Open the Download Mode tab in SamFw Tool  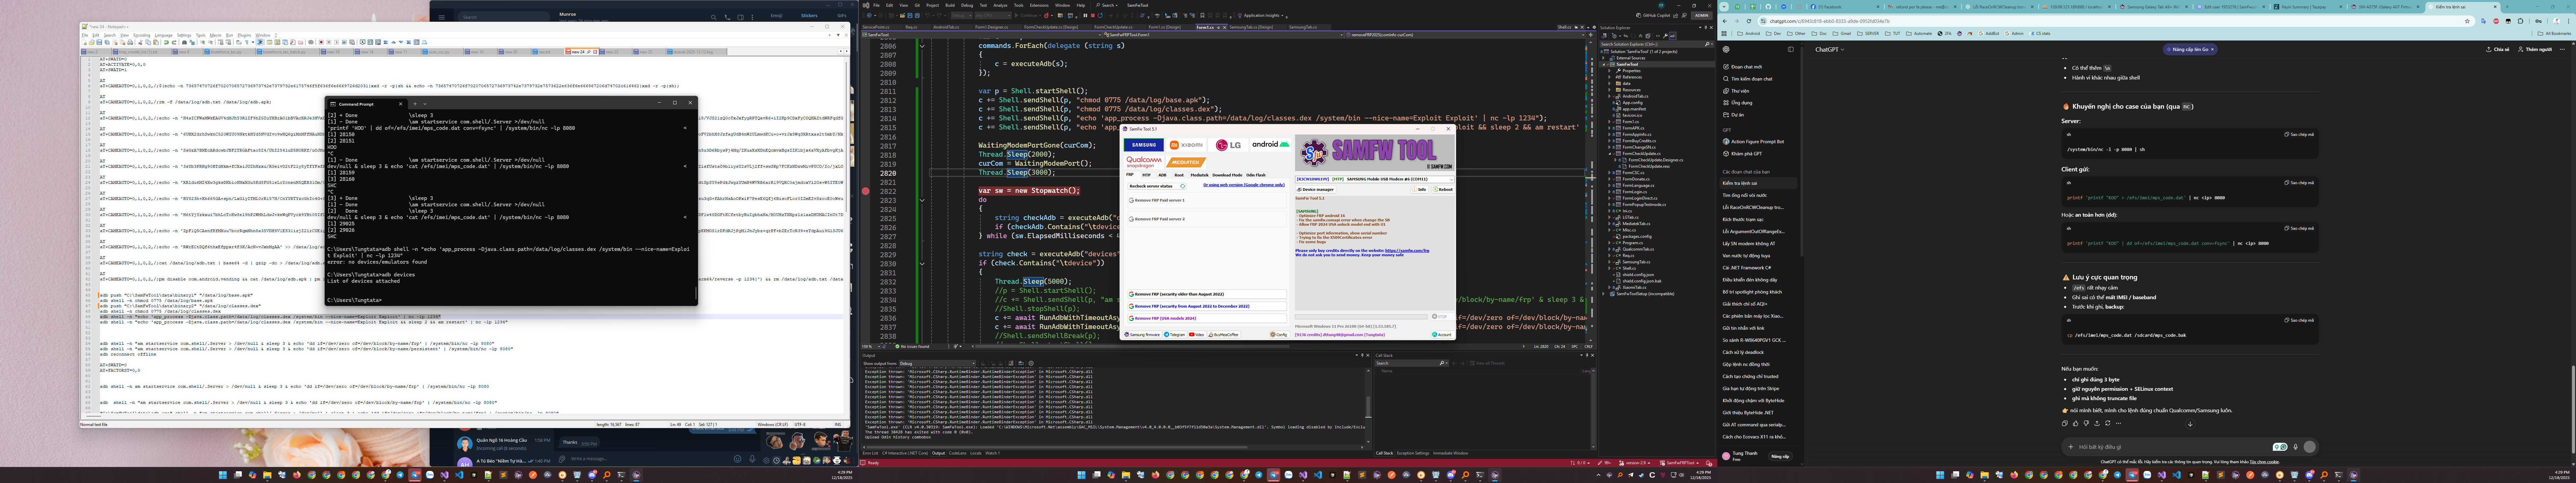tap(1227, 175)
